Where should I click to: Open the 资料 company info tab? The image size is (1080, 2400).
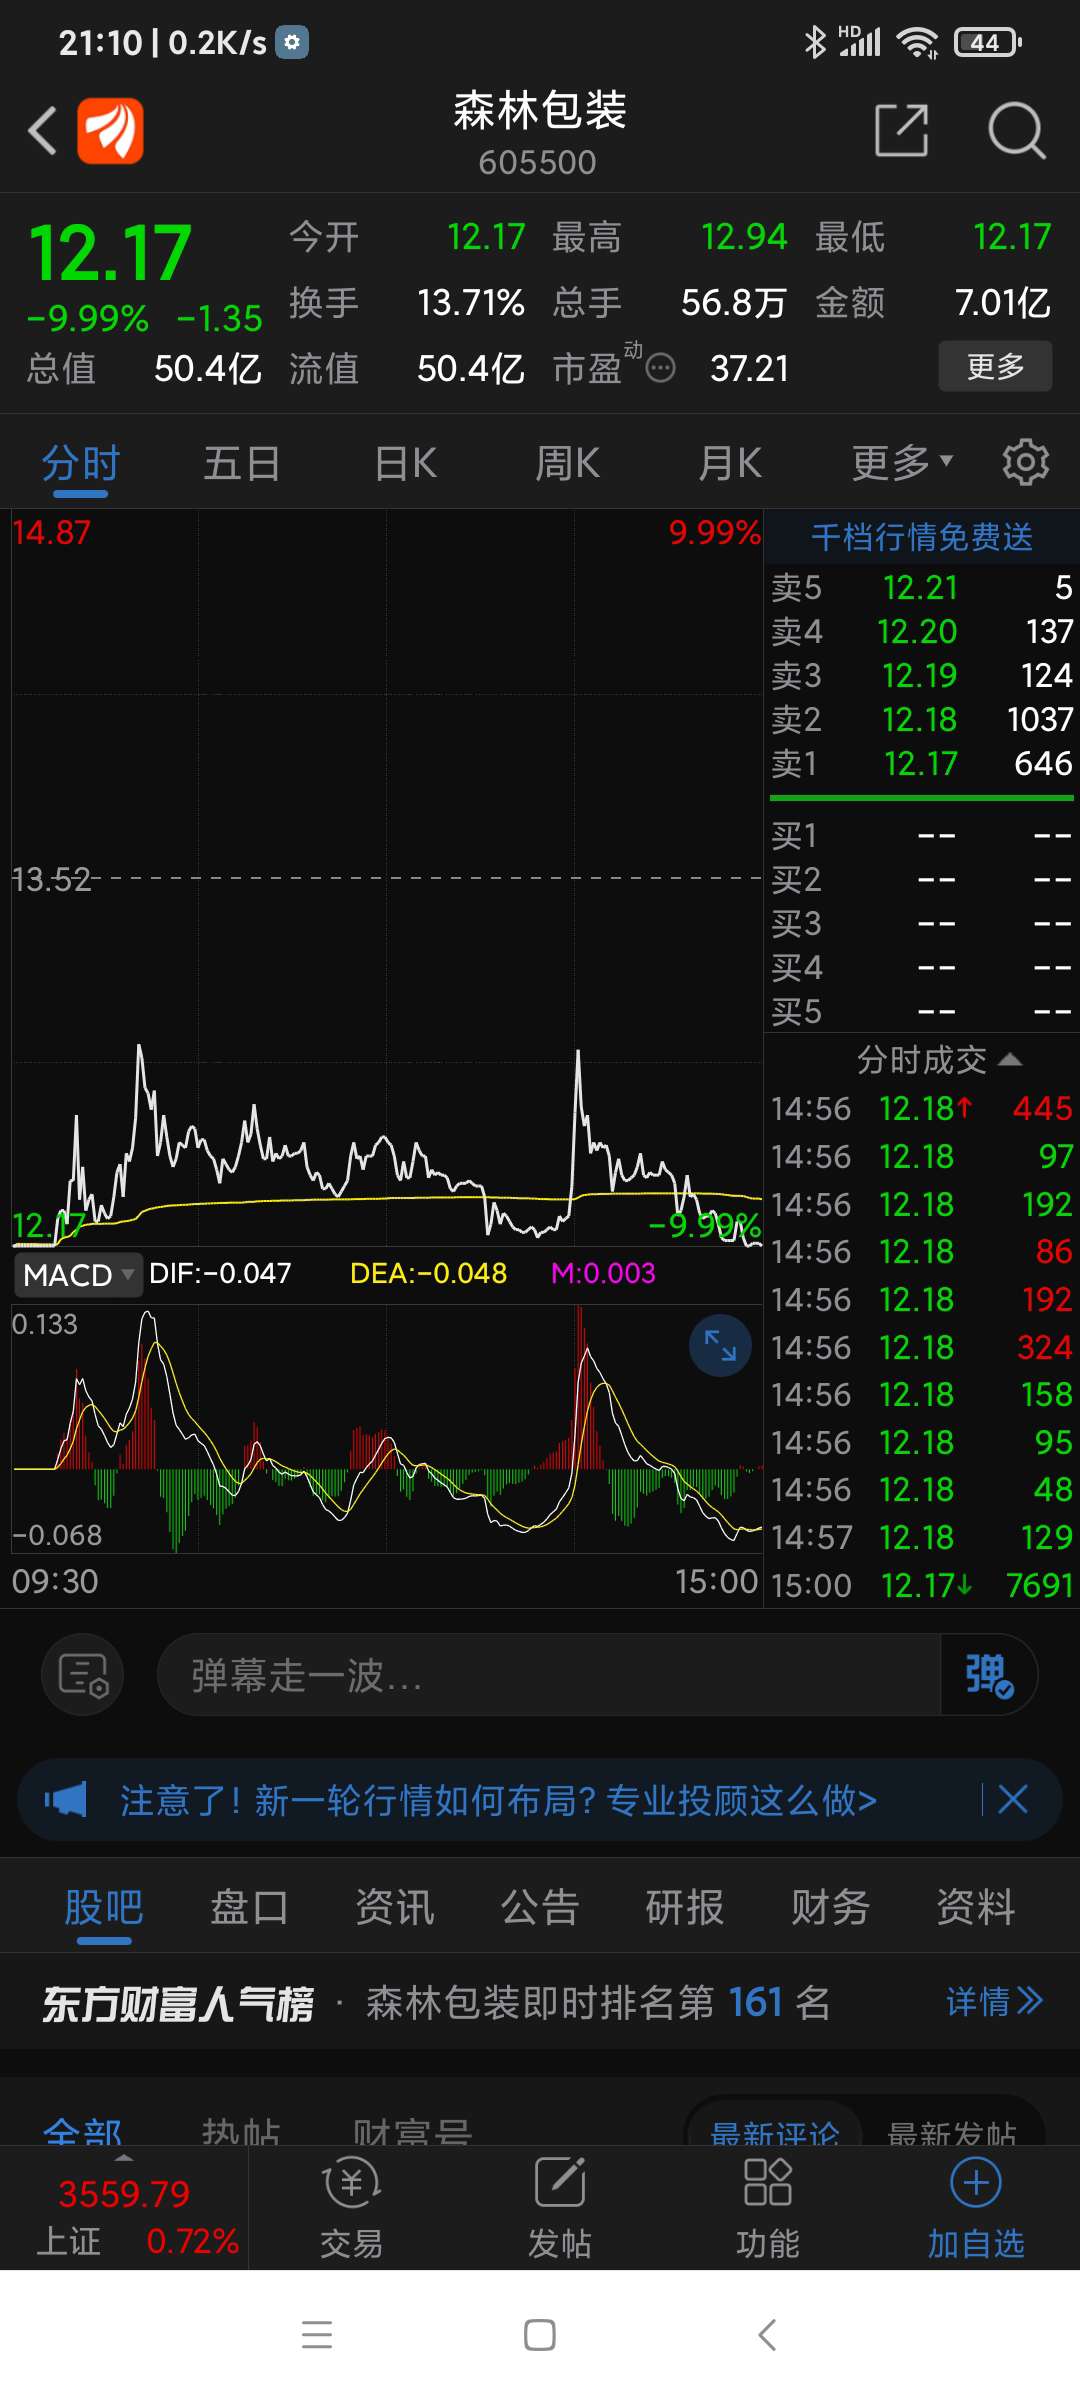click(976, 1907)
